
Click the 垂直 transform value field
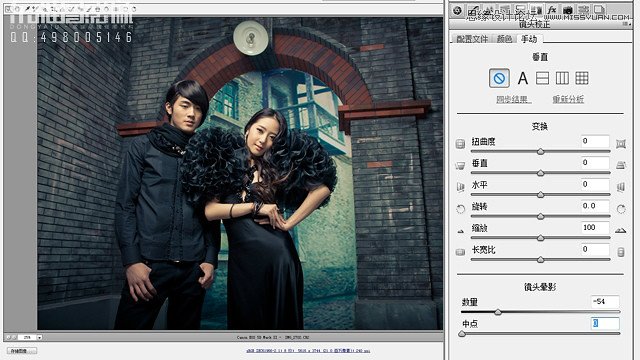coord(595,163)
